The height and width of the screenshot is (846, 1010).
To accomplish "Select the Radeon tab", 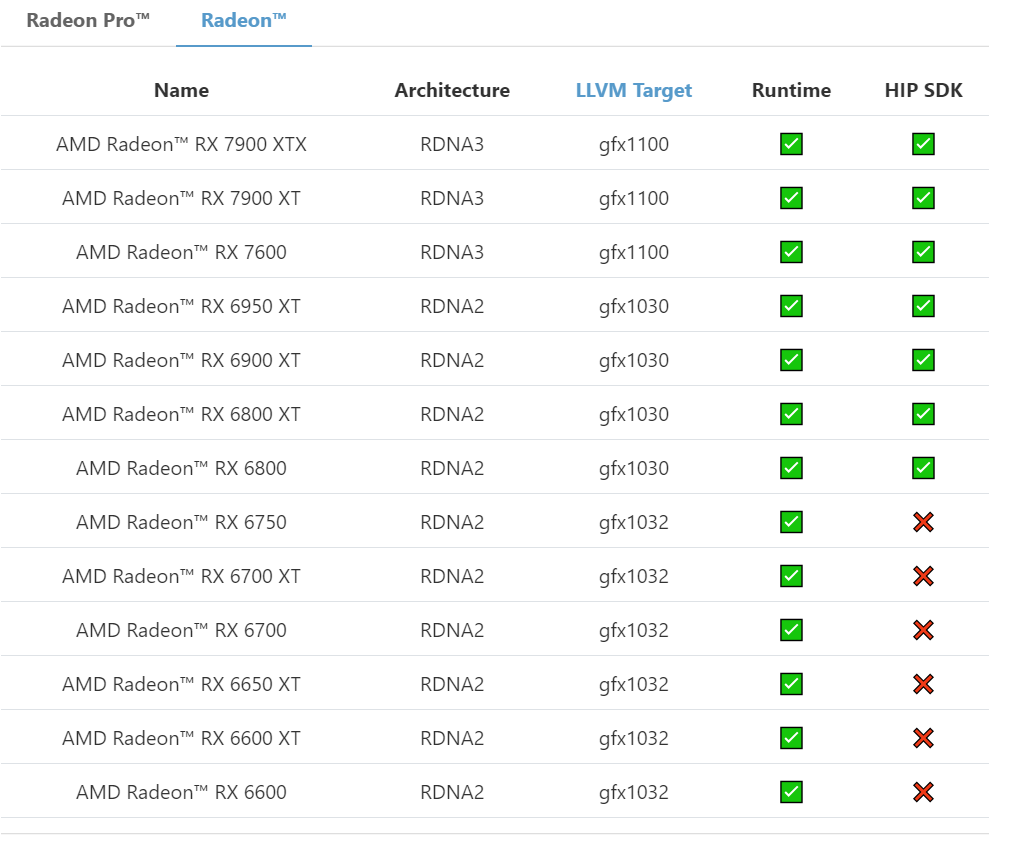I will (x=244, y=21).
